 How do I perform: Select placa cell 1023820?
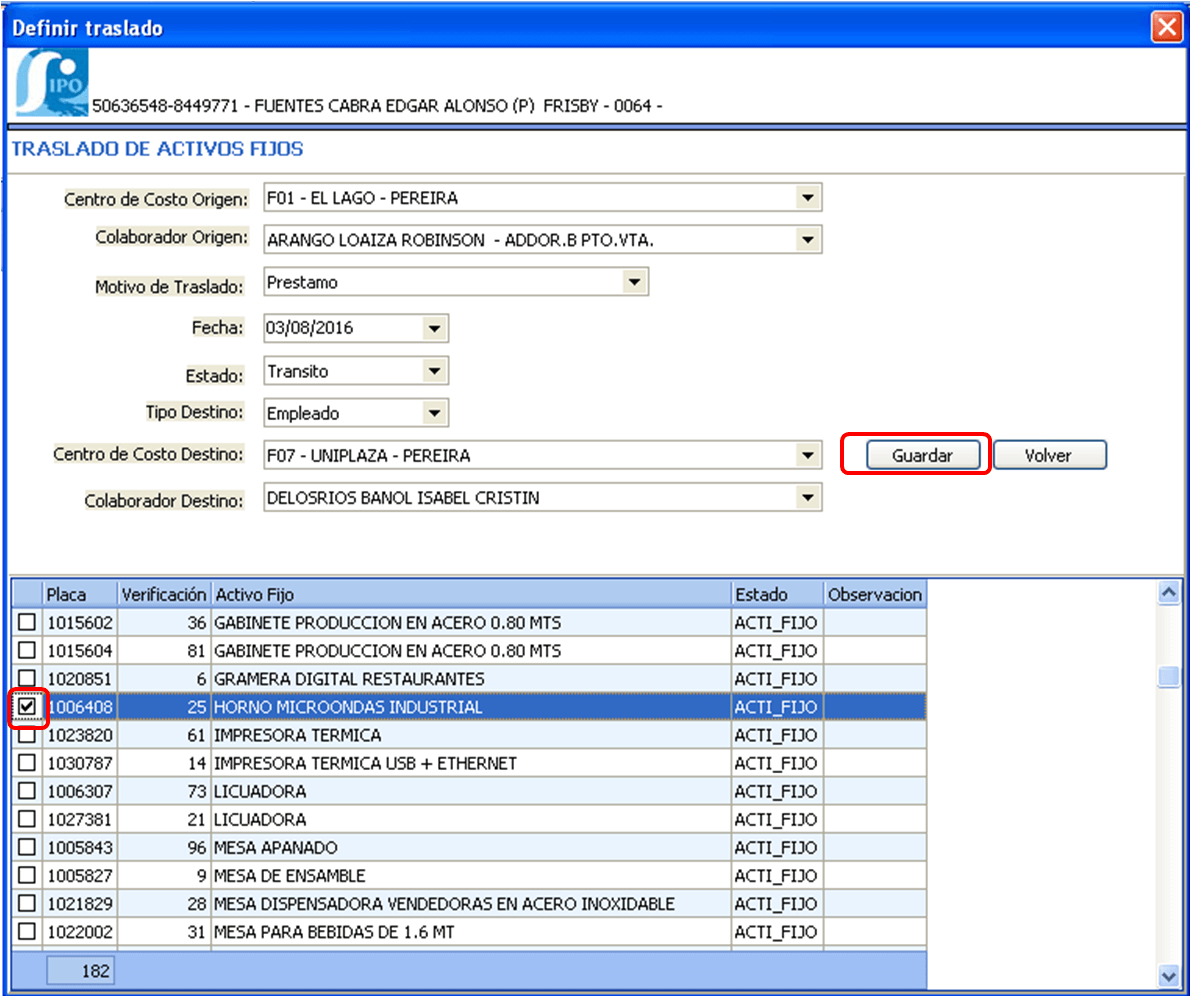click(x=80, y=735)
